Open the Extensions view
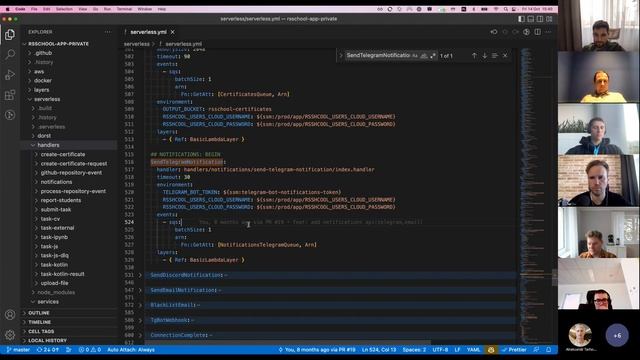Image resolution: width=640 pixels, height=360 pixels. 10,95
